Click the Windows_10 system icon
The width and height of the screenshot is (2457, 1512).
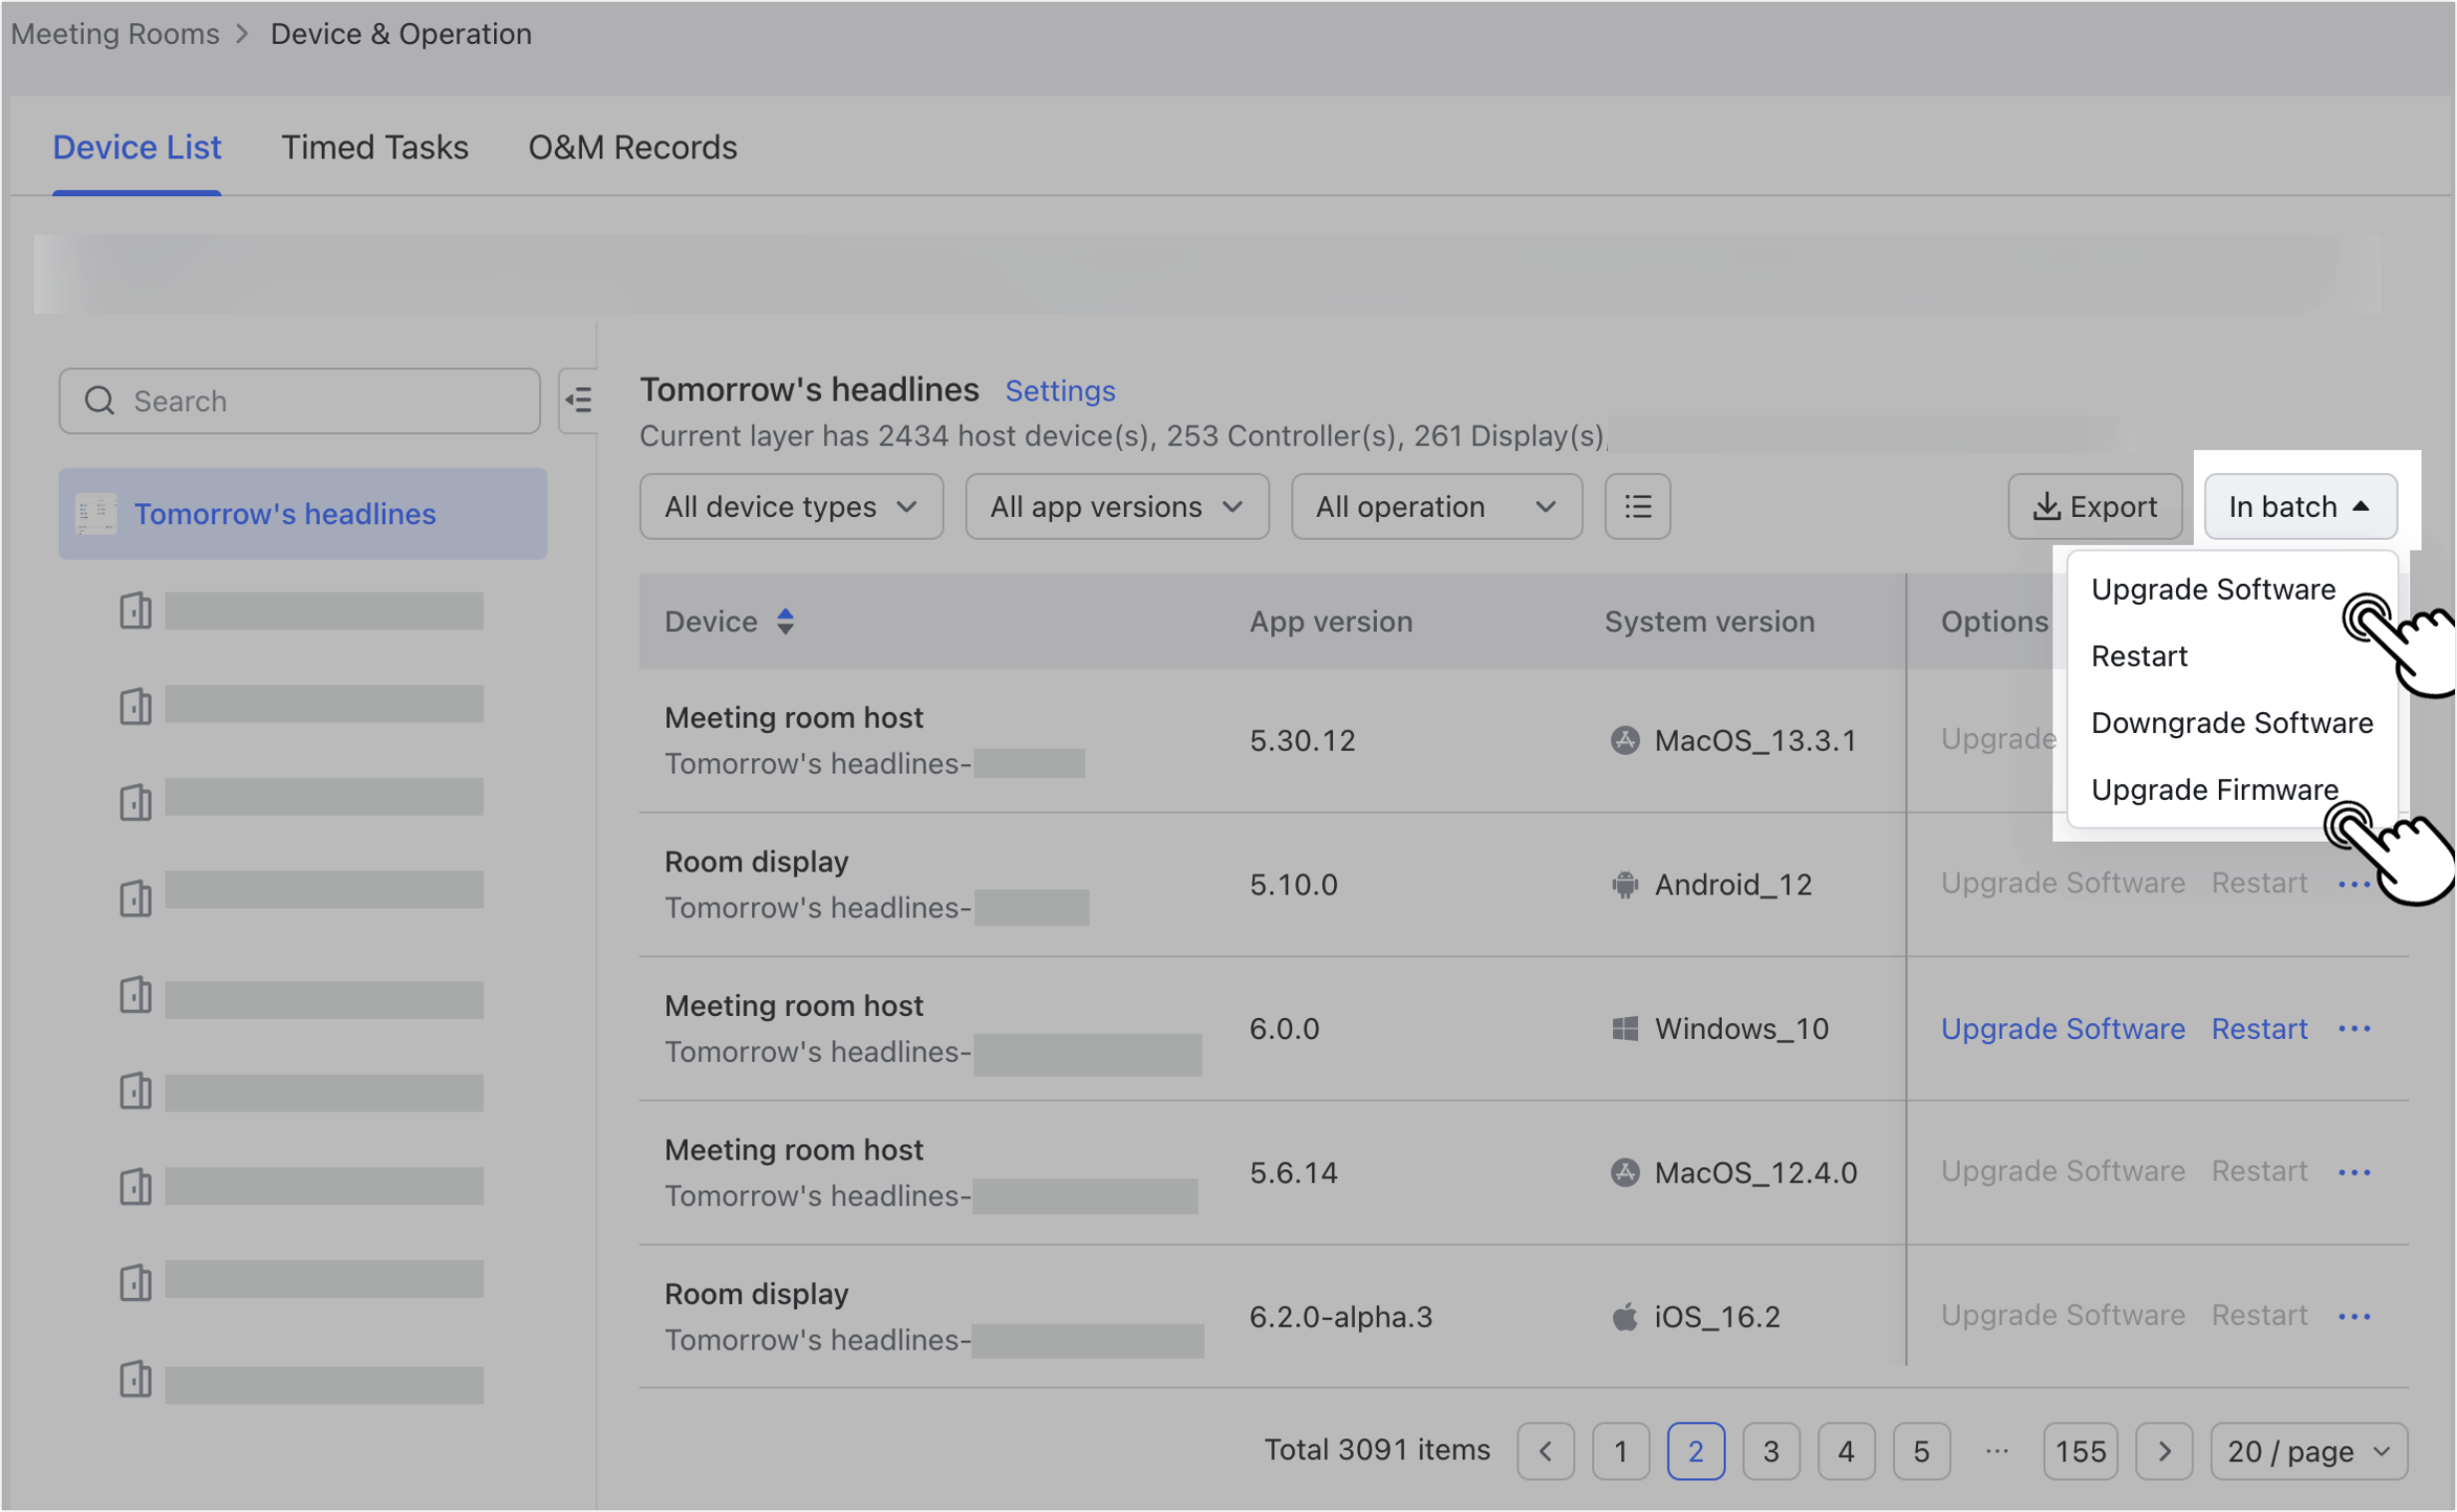[x=1625, y=1028]
